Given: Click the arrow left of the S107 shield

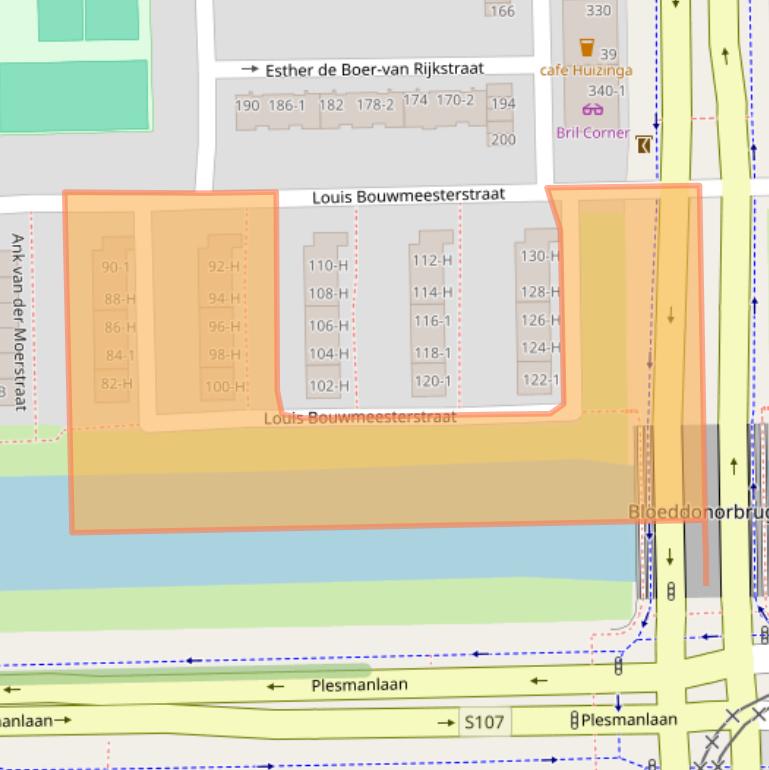Looking at the screenshot, I should click(x=445, y=722).
